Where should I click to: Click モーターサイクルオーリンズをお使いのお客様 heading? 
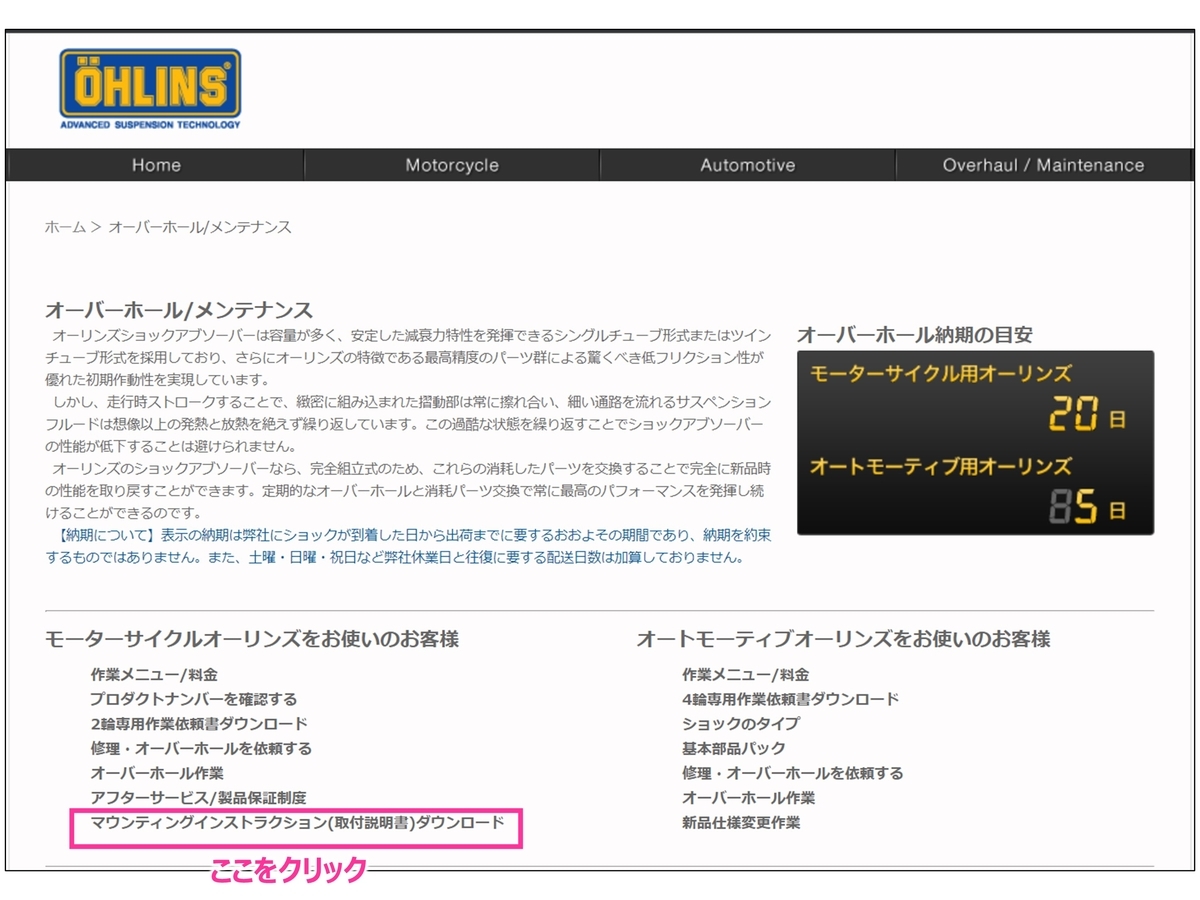click(x=252, y=639)
